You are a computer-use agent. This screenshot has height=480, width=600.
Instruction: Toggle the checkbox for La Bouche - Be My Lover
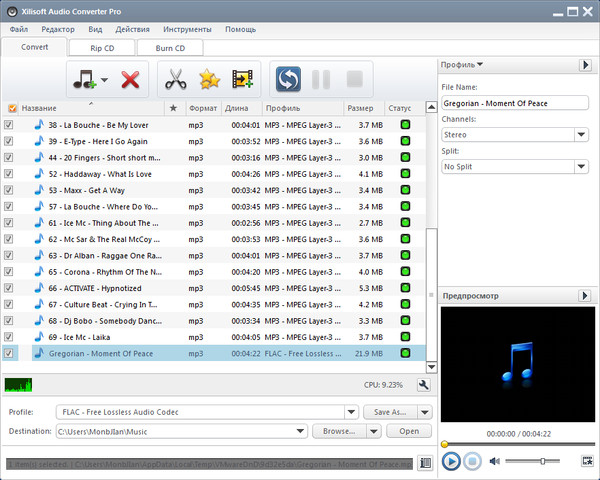[10, 125]
